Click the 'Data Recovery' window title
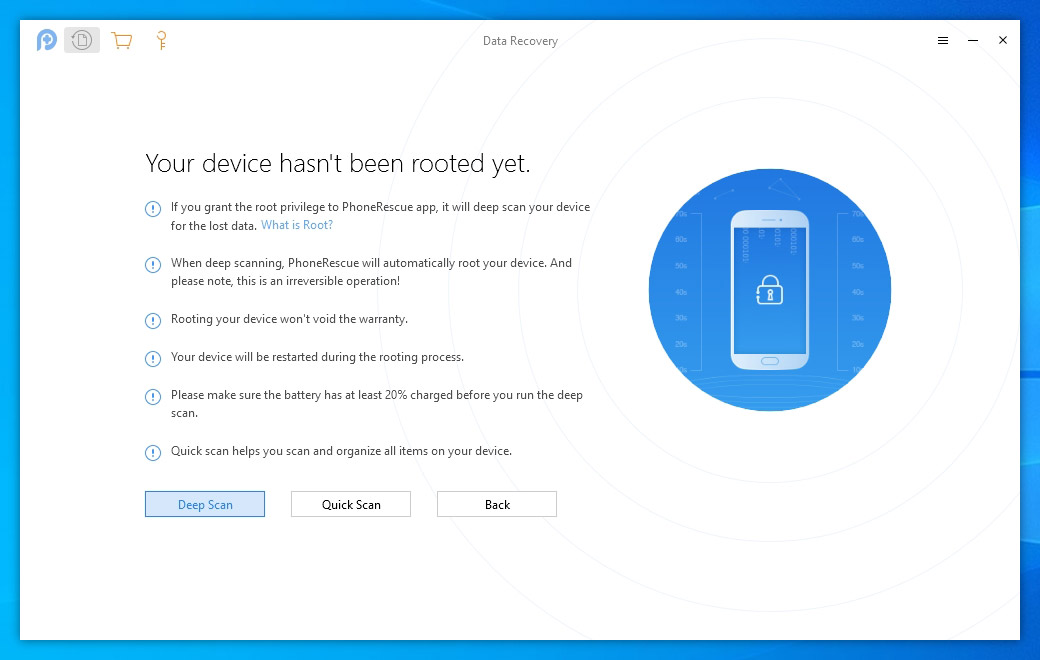Screen dimensions: 1040x660 (x=520, y=40)
